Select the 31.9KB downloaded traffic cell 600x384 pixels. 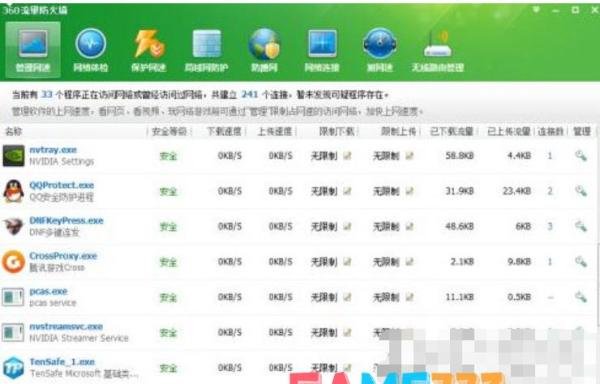(x=460, y=191)
